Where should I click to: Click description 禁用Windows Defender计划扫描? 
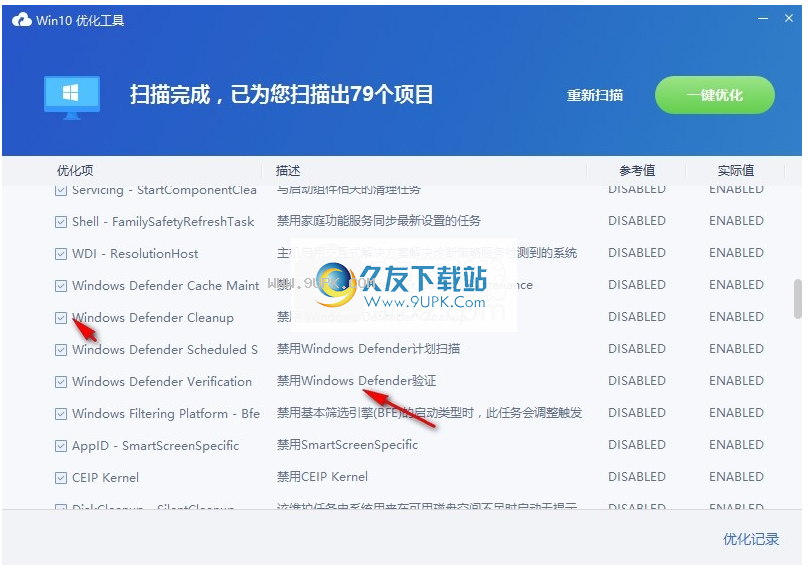pyautogui.click(x=368, y=348)
